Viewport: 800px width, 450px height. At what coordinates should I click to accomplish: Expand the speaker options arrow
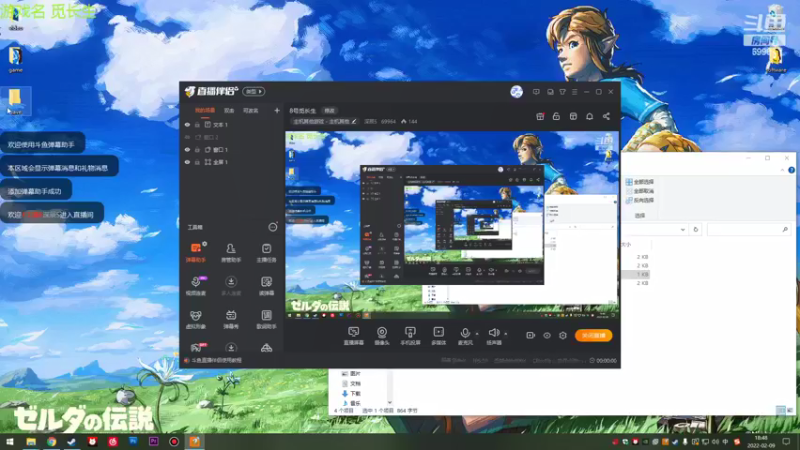506,334
